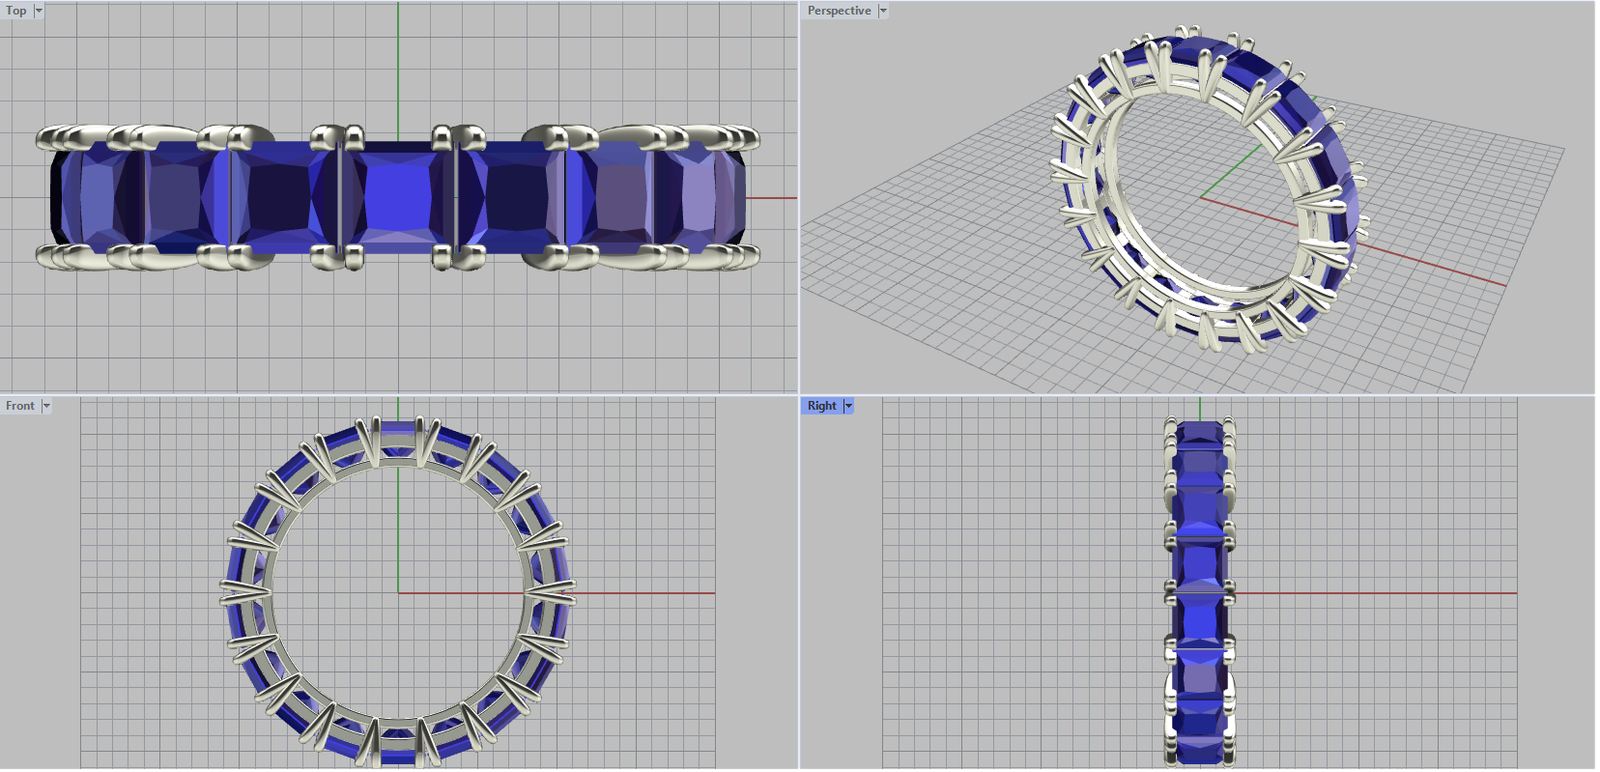The width and height of the screenshot is (1600, 772).
Task: Select the rightmost gemstone in Top view
Action: pos(710,195)
